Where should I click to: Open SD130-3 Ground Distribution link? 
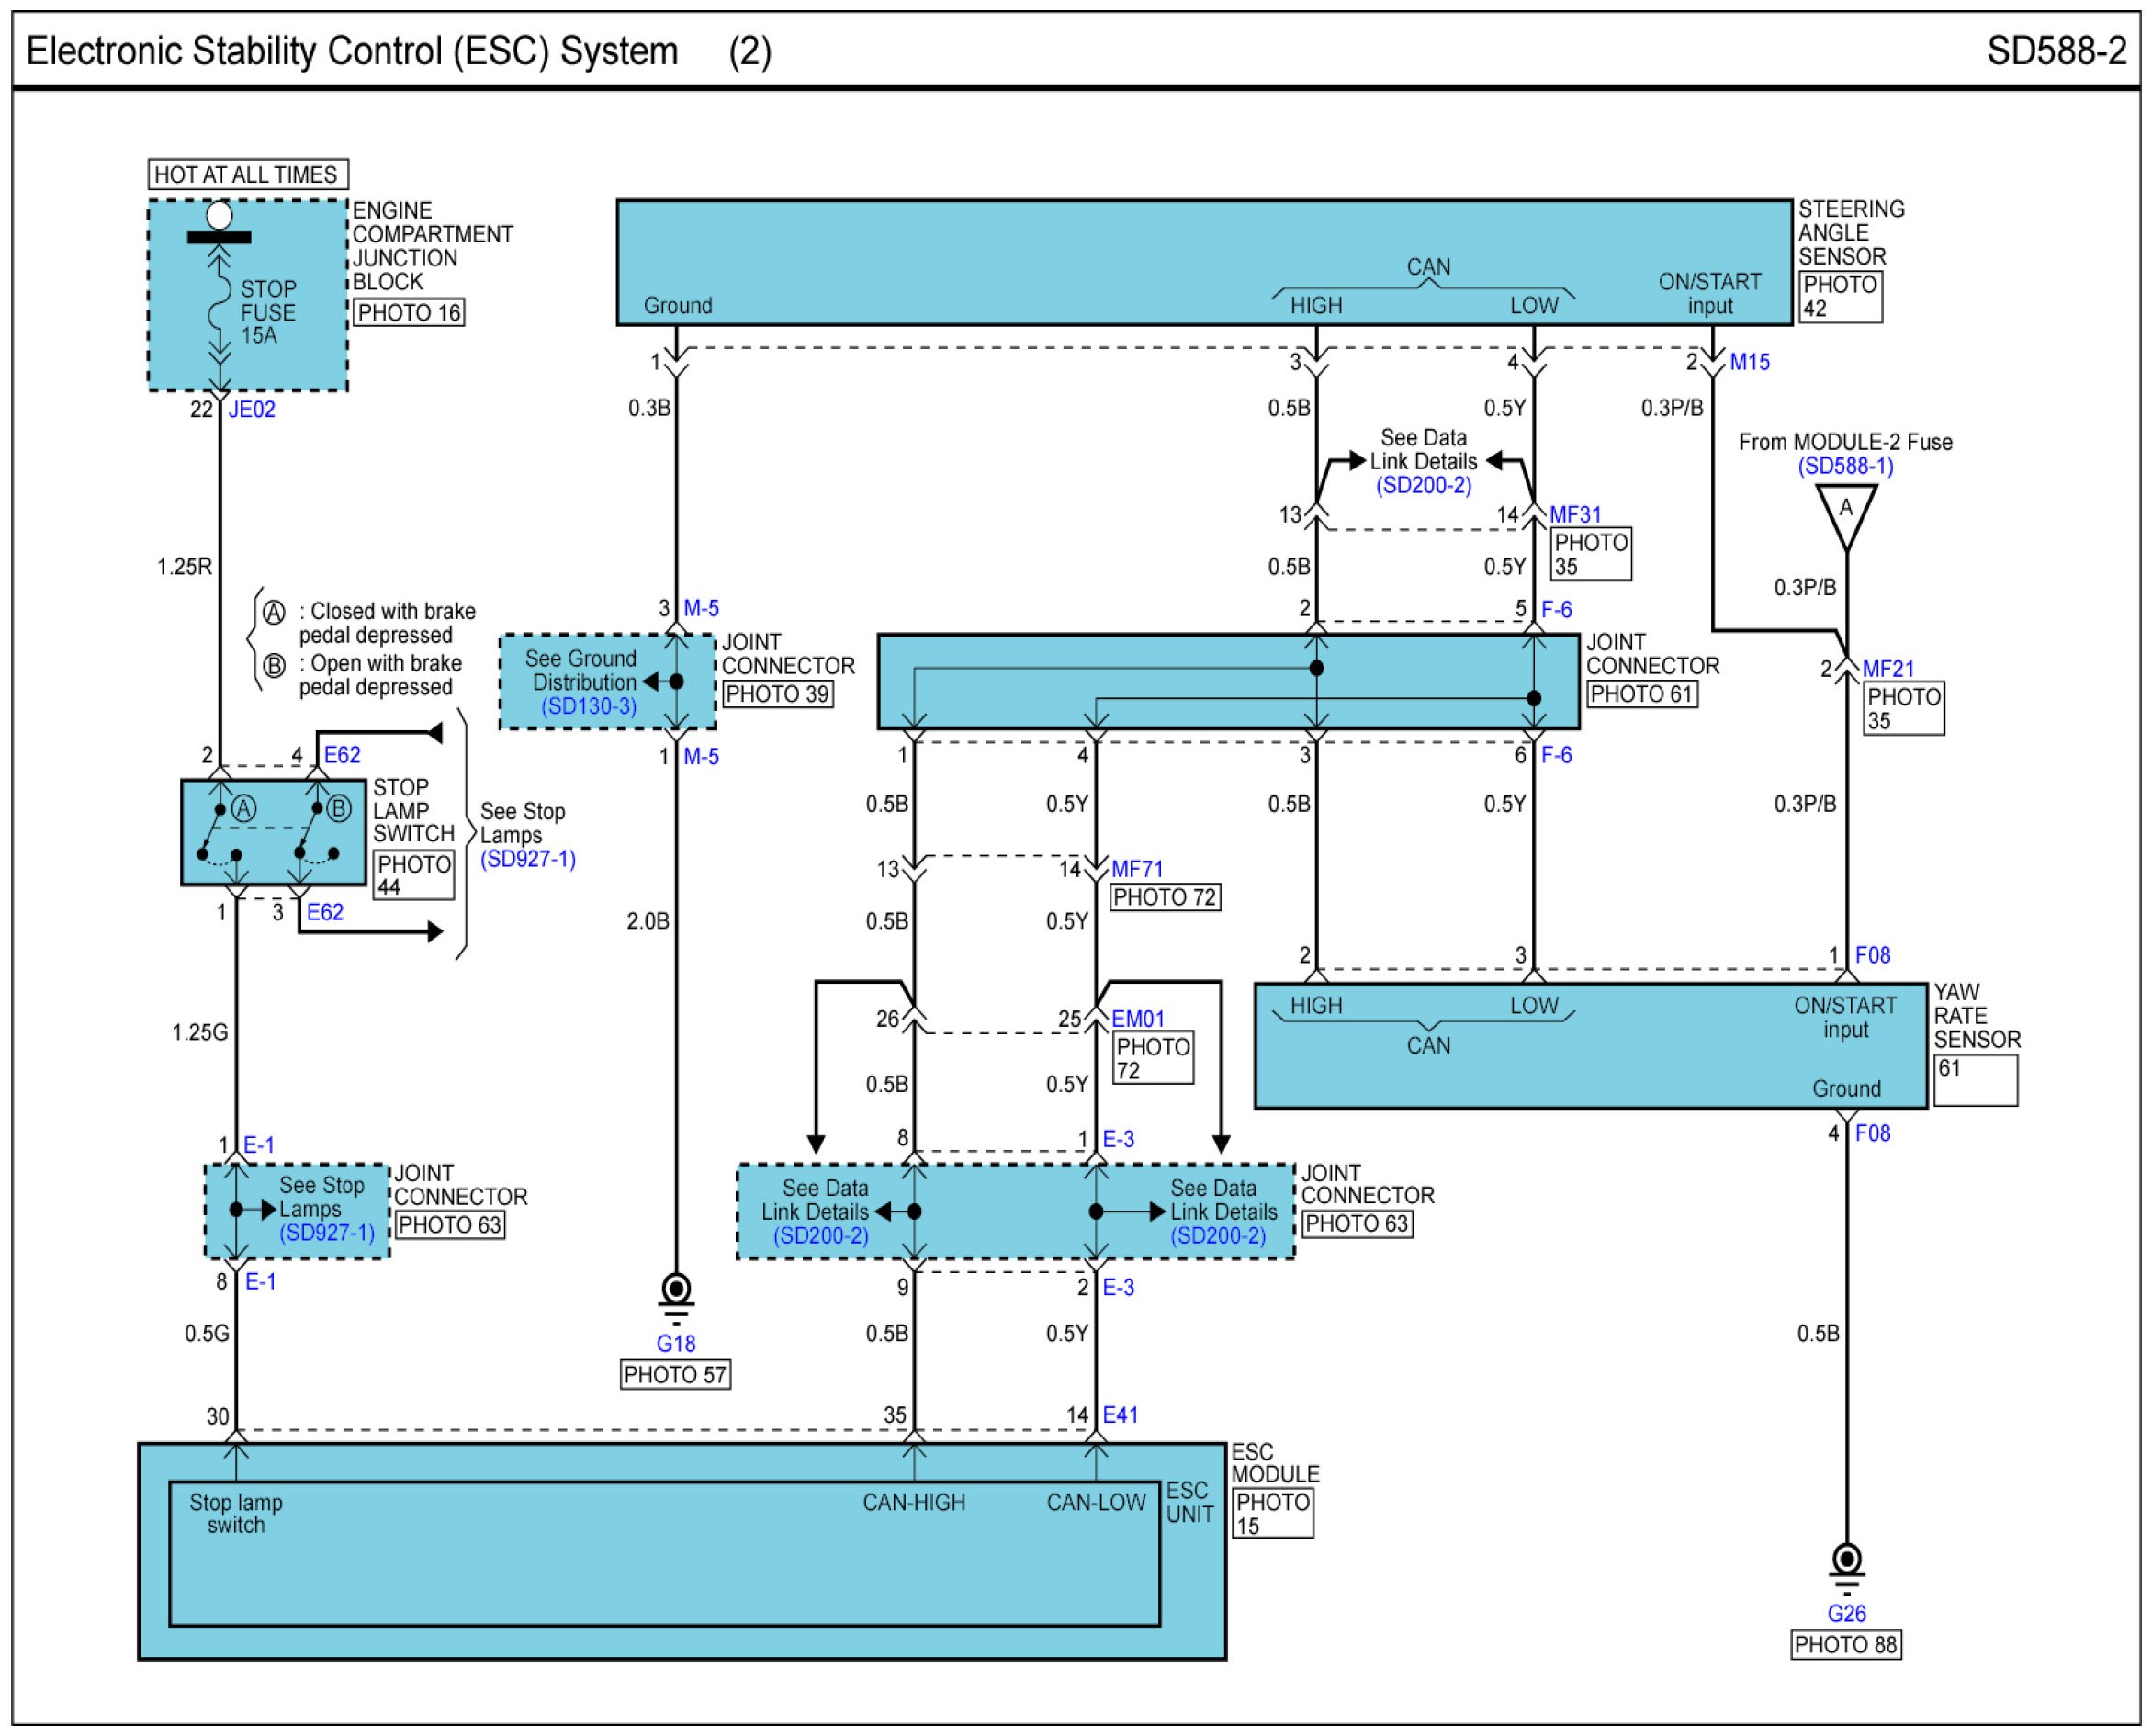[589, 706]
